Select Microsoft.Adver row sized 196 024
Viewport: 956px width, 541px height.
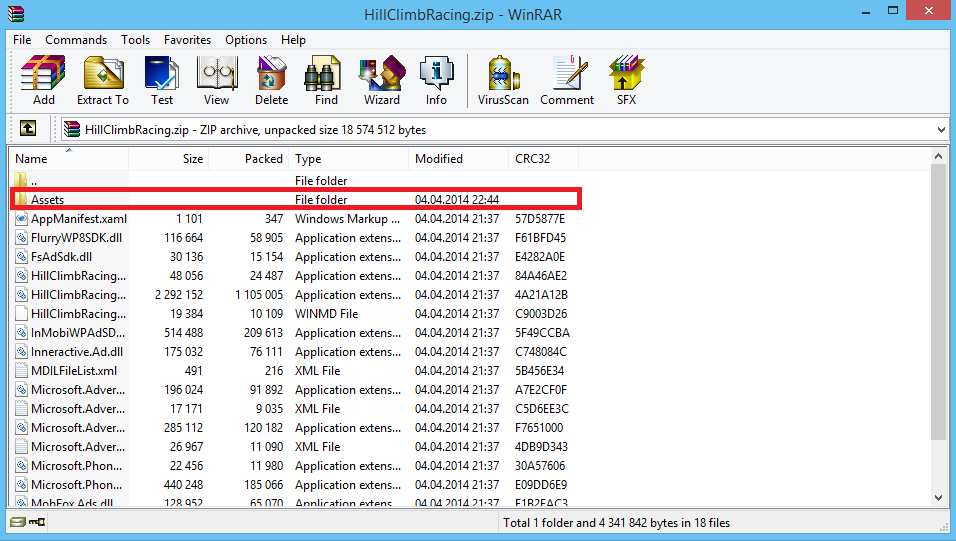(294, 389)
